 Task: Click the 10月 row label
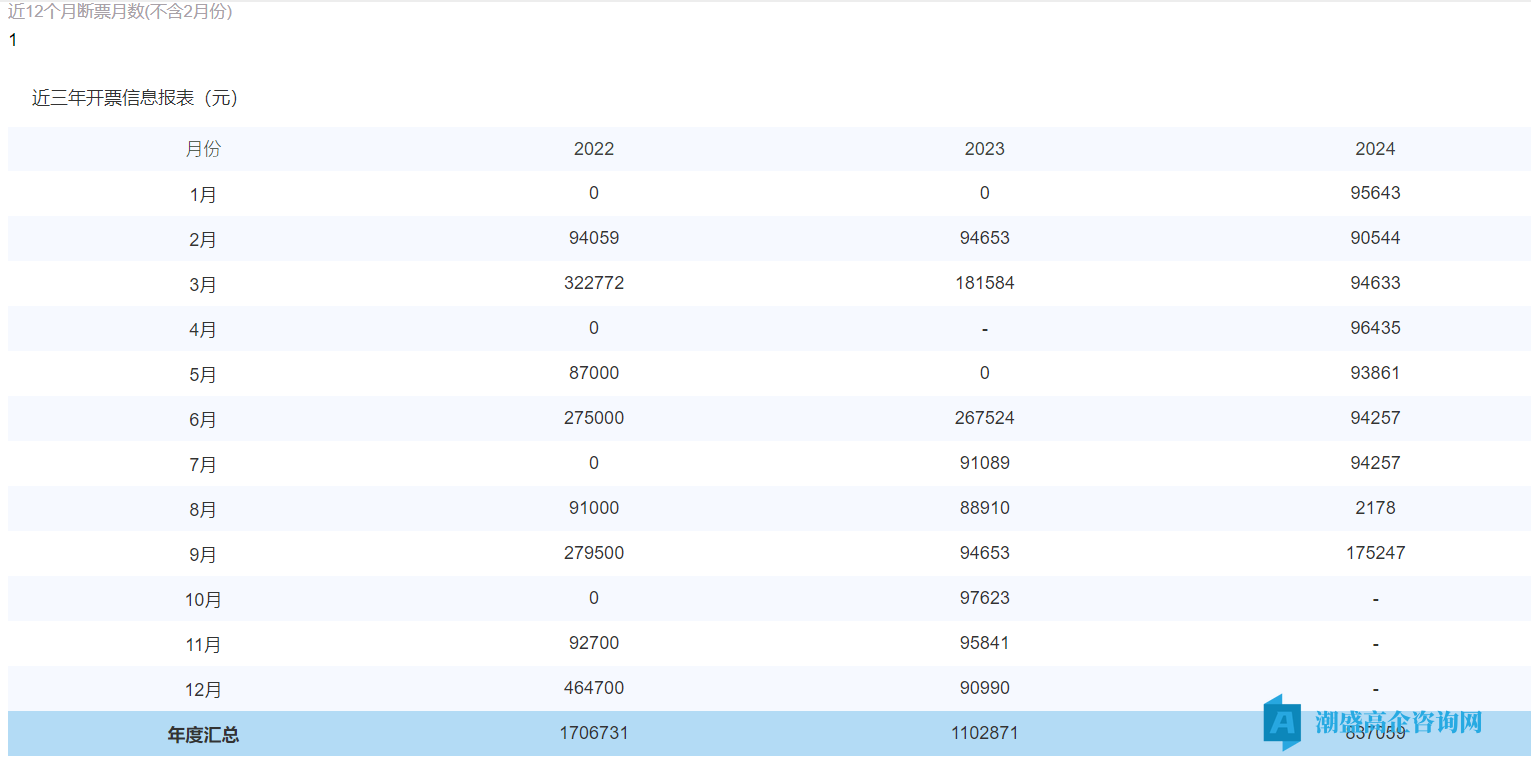203,599
